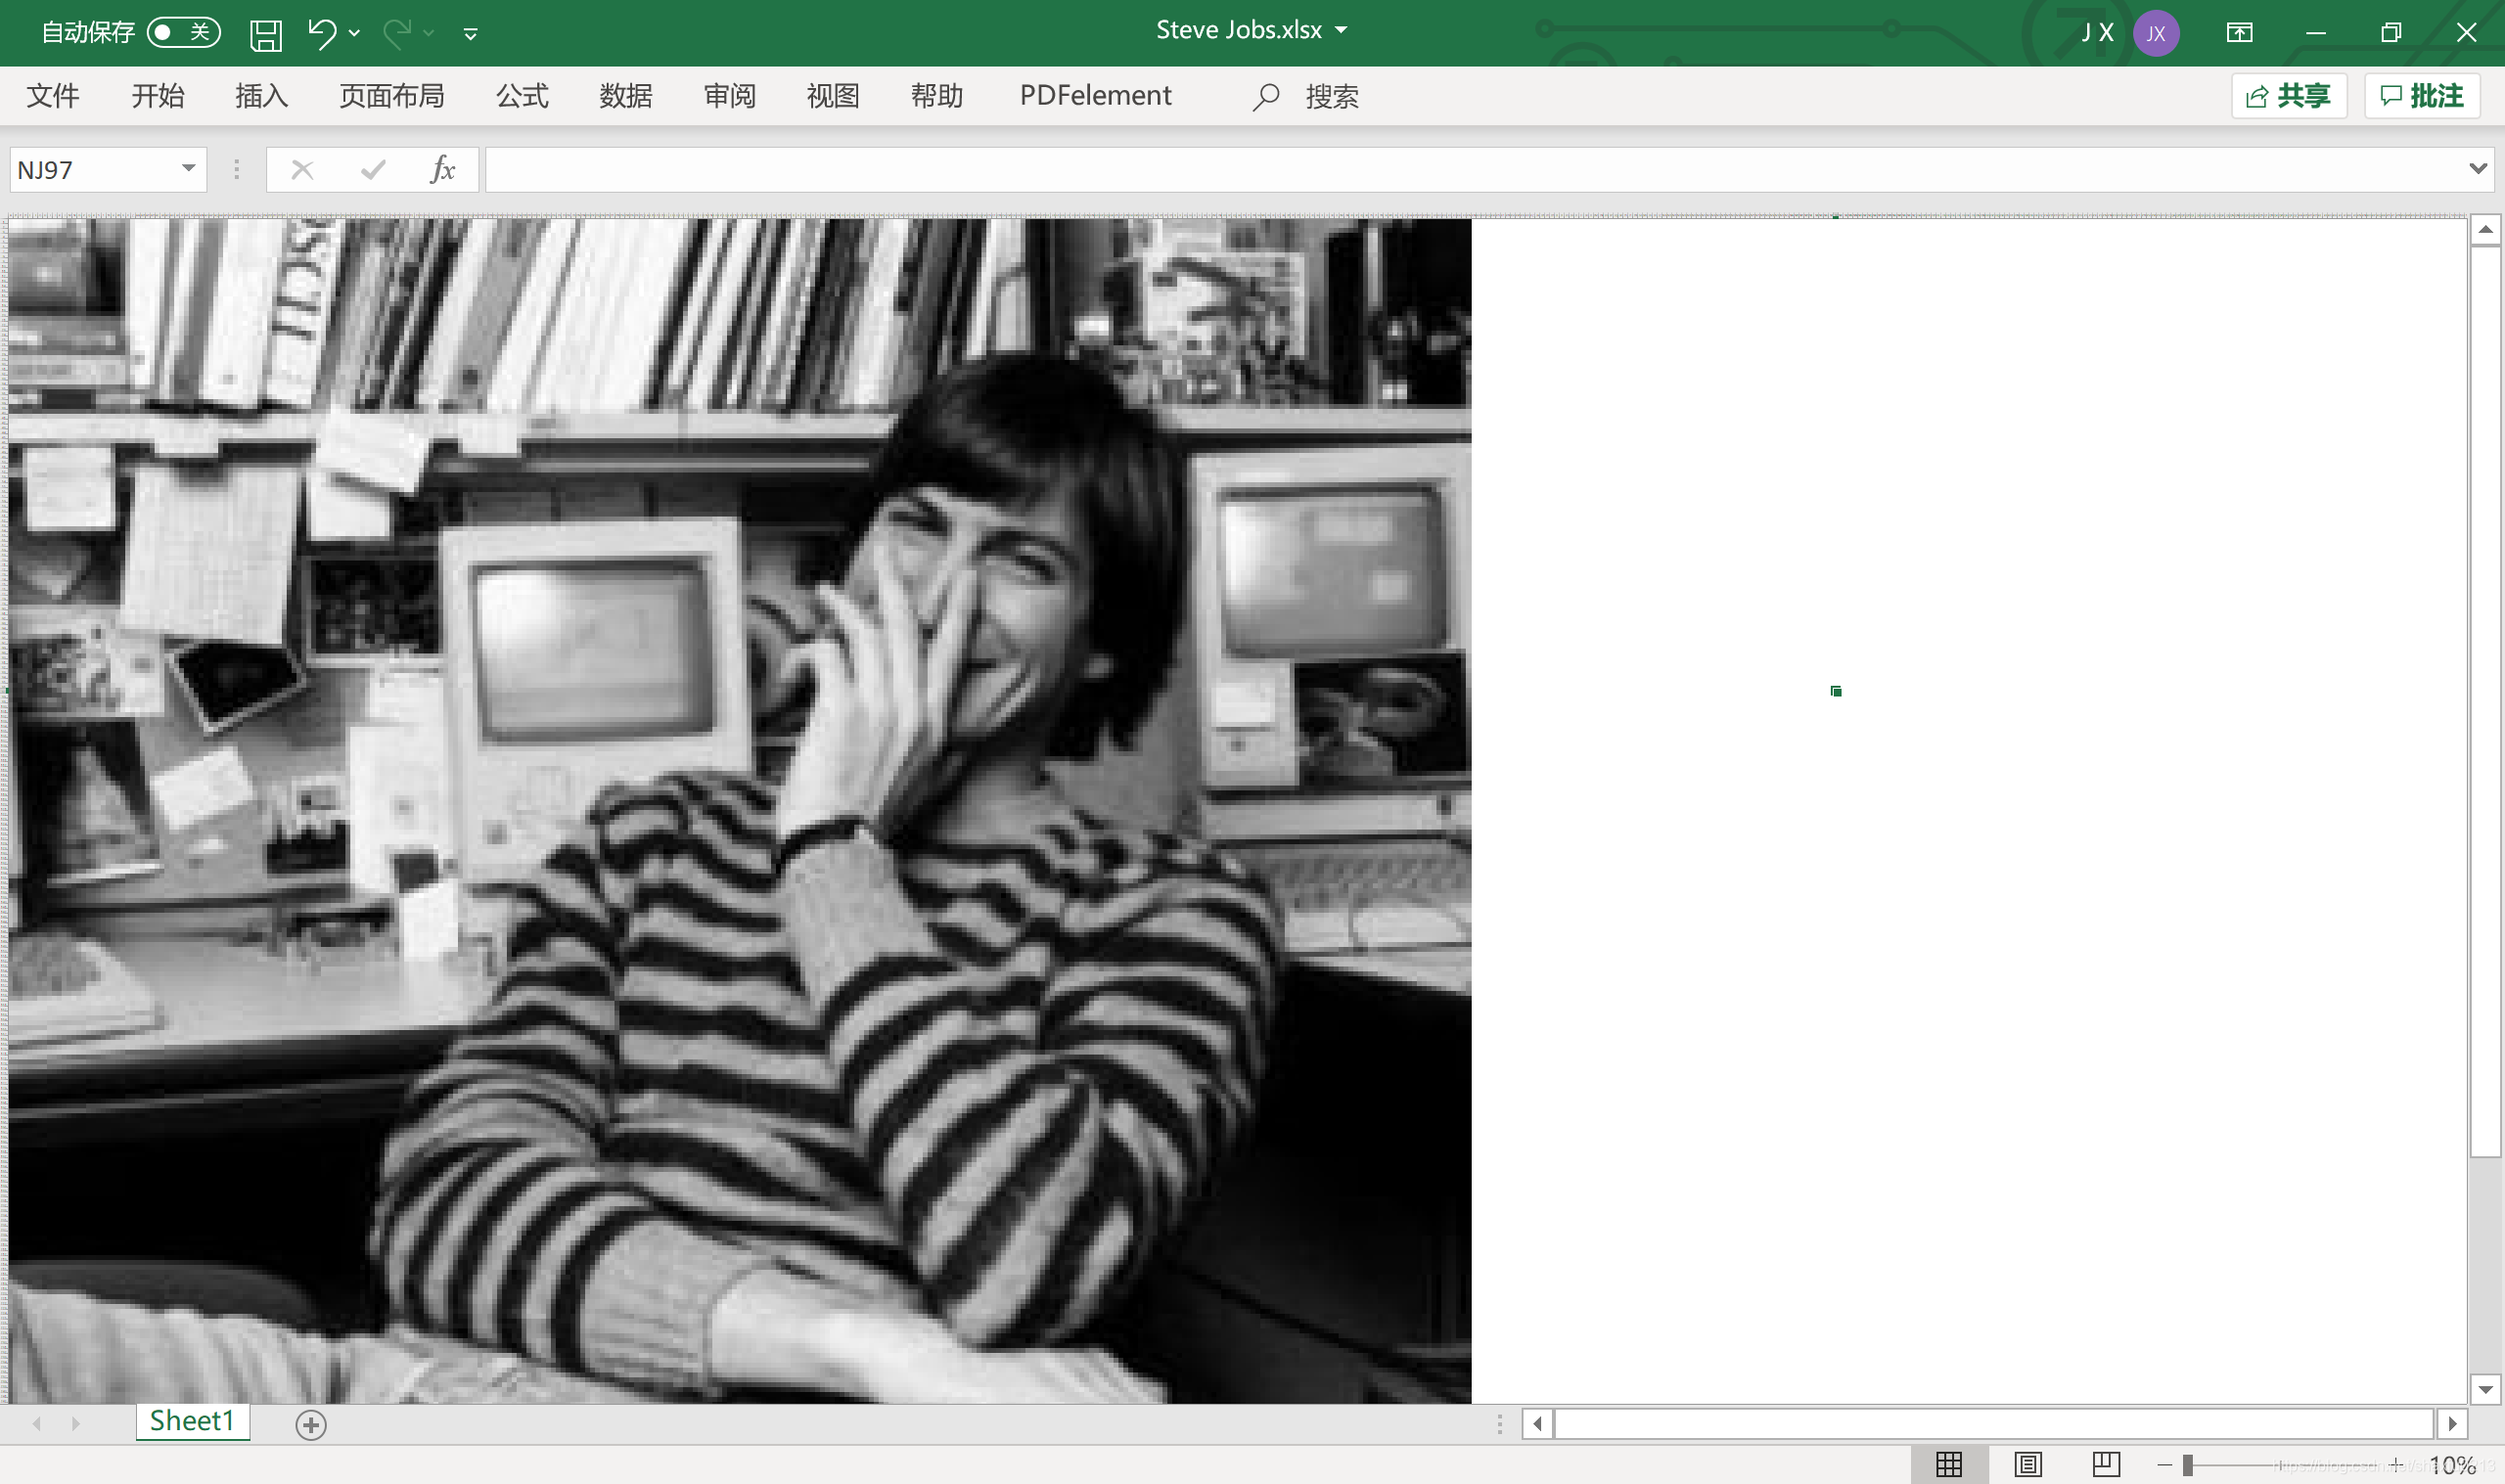
Task: Click the Undo arrow icon
Action: click(321, 33)
